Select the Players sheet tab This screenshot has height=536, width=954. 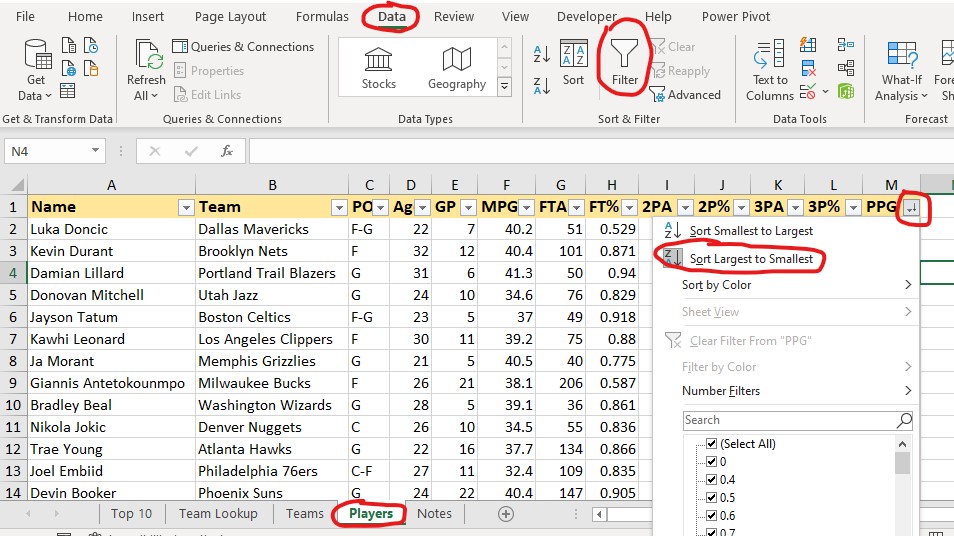click(x=371, y=513)
